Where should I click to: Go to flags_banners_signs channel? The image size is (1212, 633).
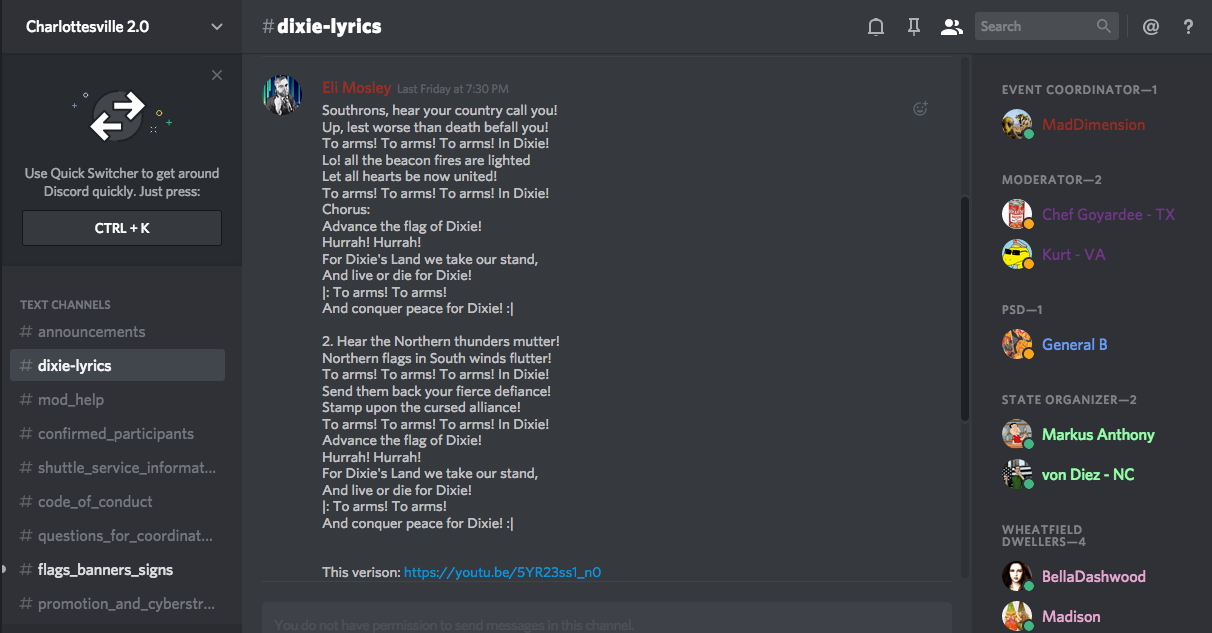point(105,570)
